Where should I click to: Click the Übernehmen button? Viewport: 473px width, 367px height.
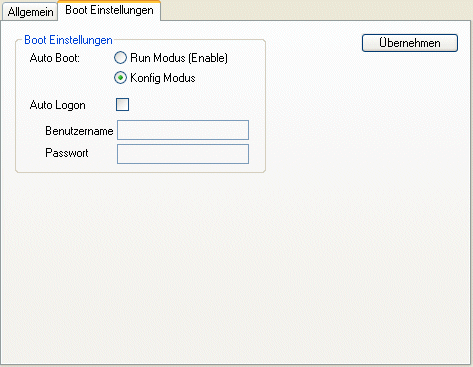click(410, 43)
